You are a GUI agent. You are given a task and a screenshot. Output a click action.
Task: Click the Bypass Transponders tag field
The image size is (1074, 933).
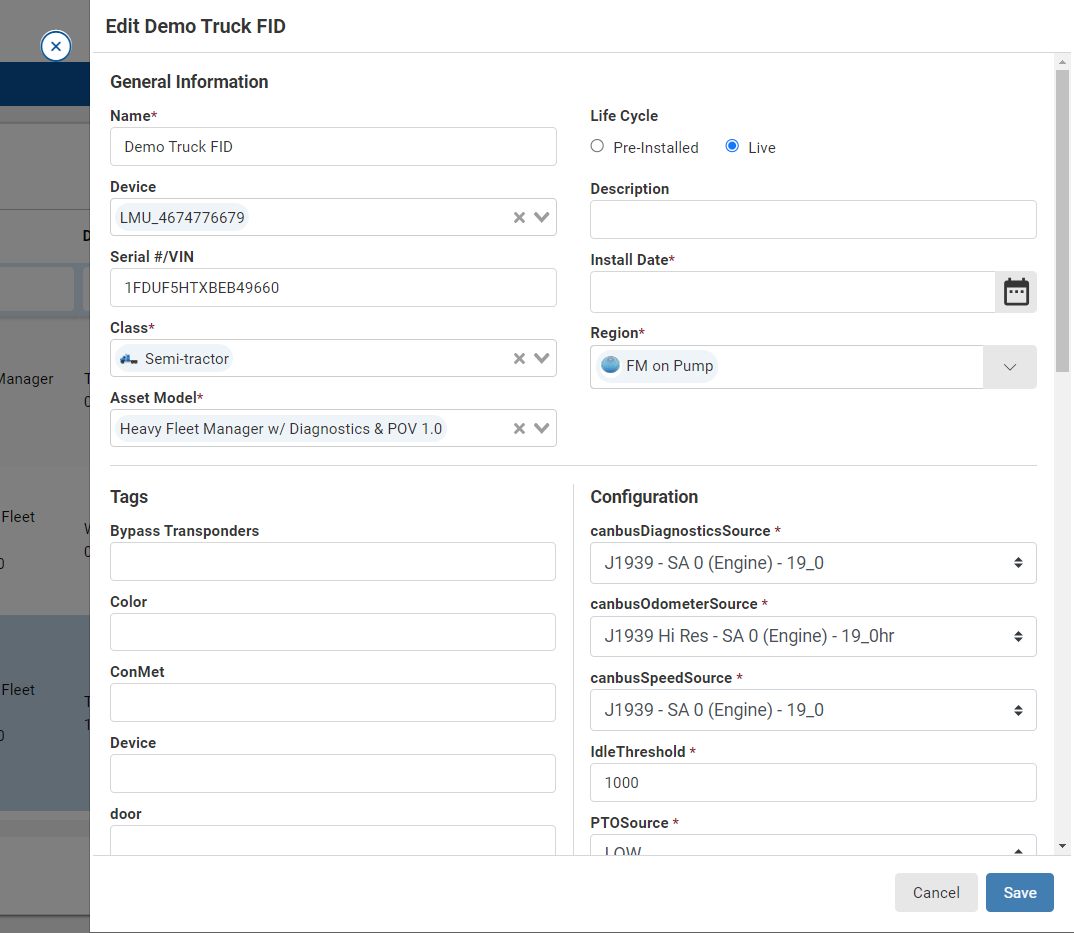coord(333,562)
